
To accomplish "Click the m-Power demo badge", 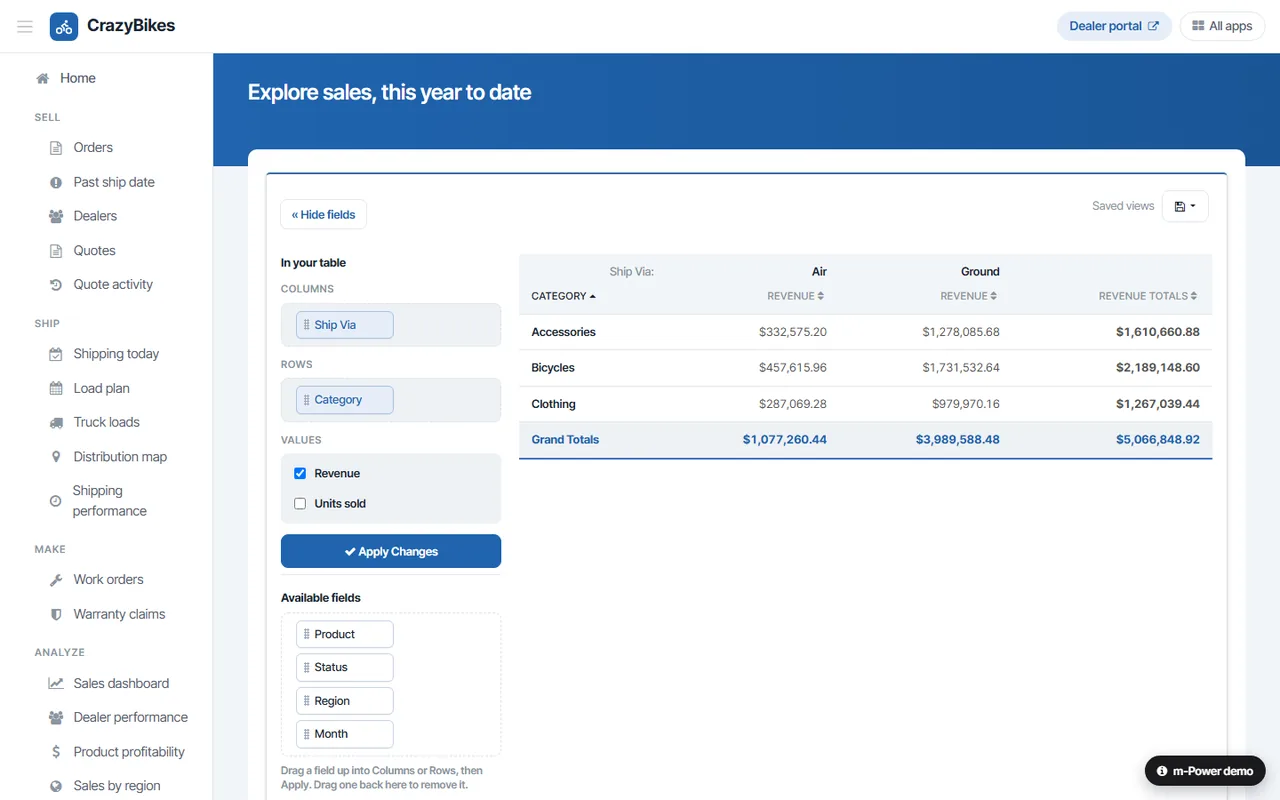I will pos(1205,771).
